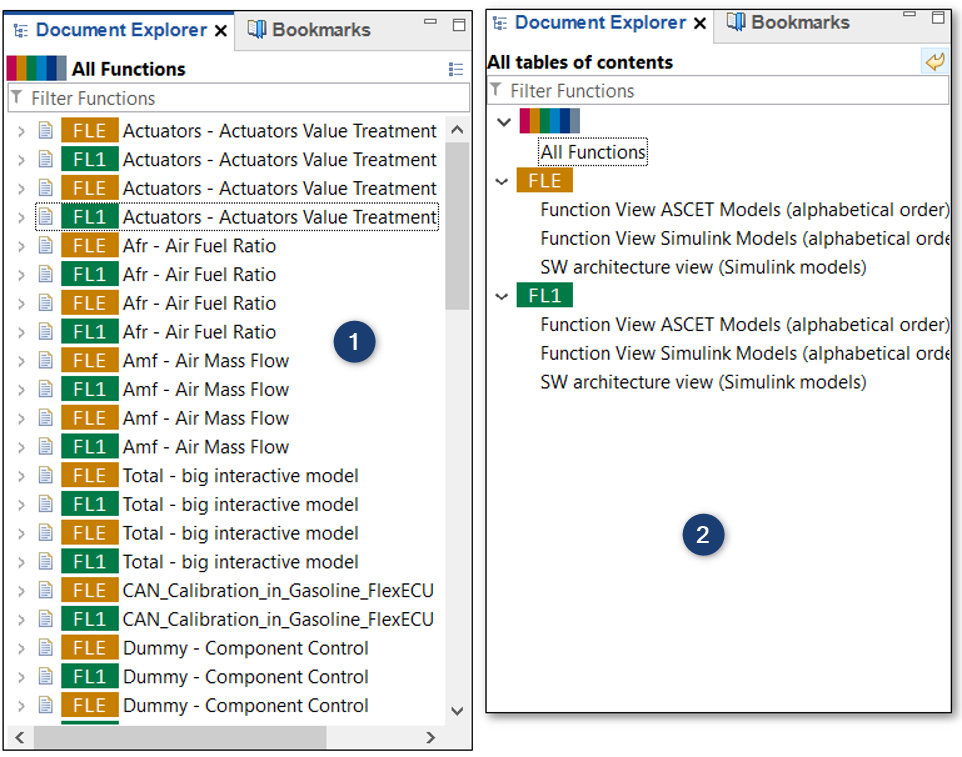Click the FL1 badge beside CAN_Calibration row

(x=89, y=619)
